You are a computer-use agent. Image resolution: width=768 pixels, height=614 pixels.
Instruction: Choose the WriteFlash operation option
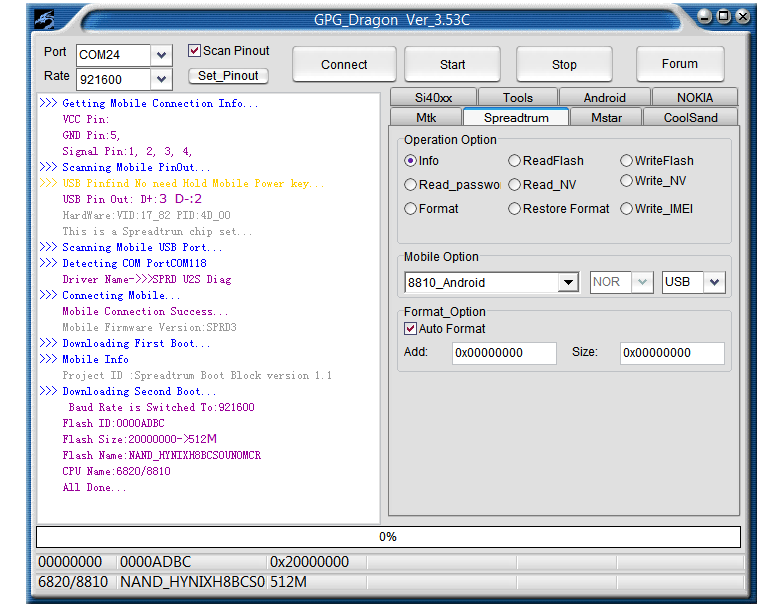tap(627, 161)
